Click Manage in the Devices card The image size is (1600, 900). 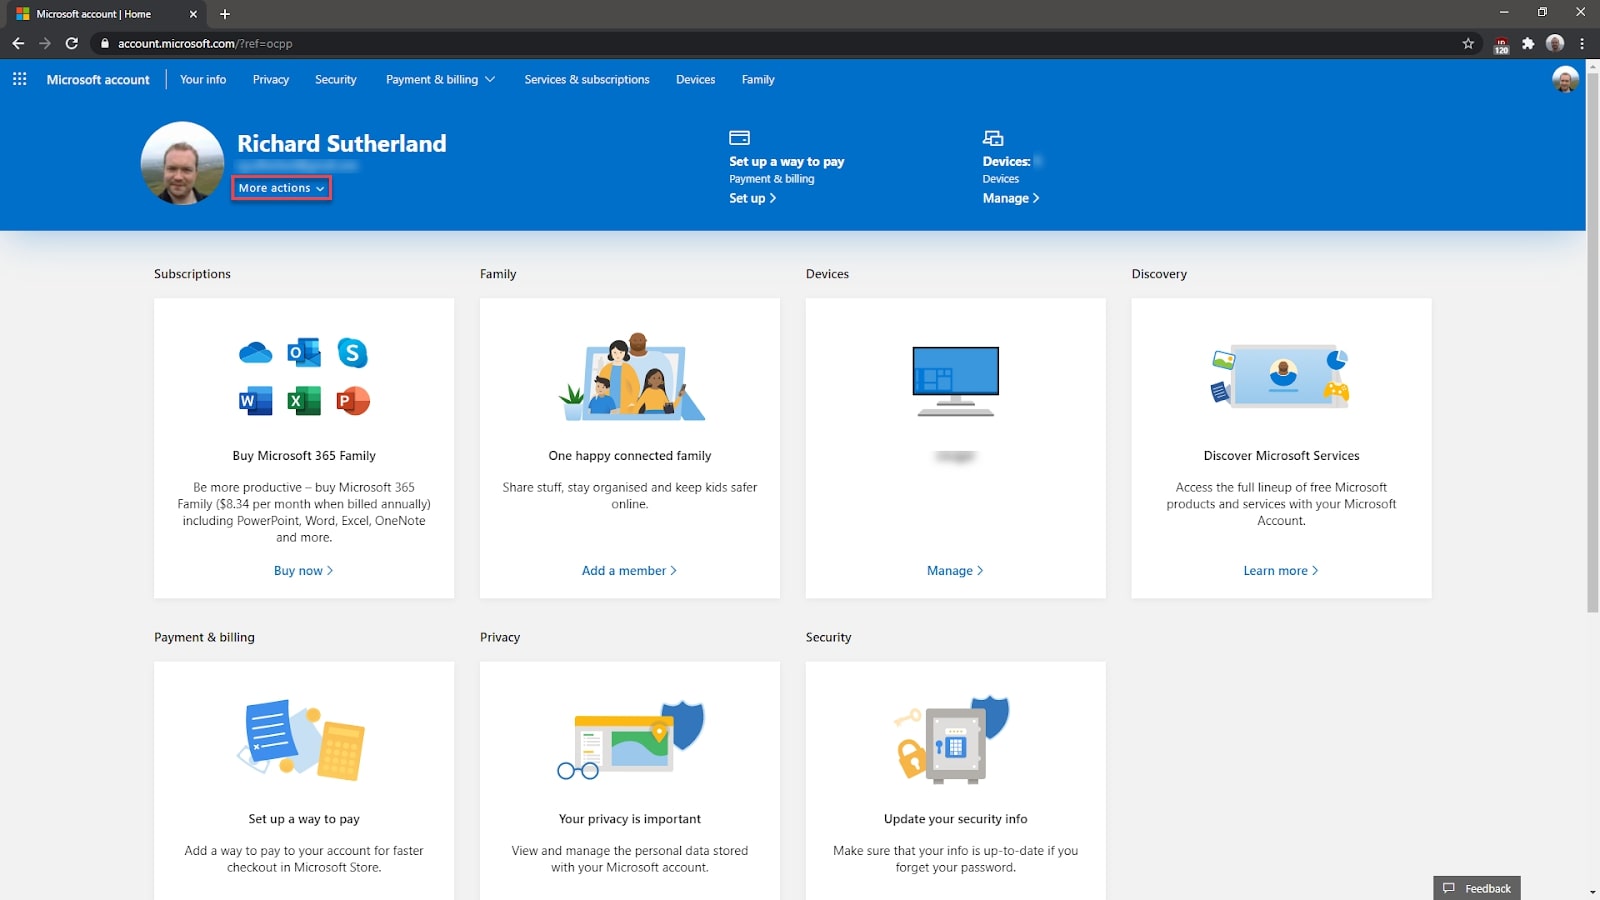pos(955,570)
